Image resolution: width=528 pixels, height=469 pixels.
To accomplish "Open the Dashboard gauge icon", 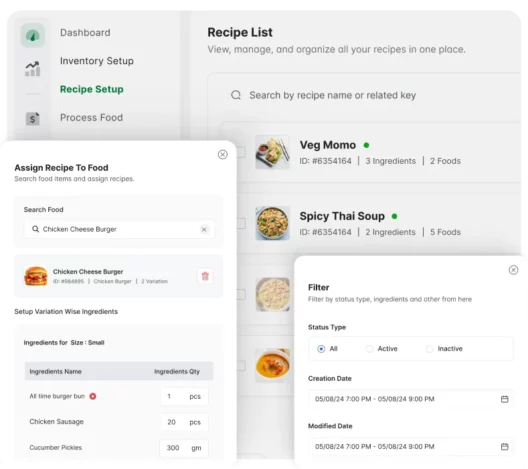I will 32,35.
